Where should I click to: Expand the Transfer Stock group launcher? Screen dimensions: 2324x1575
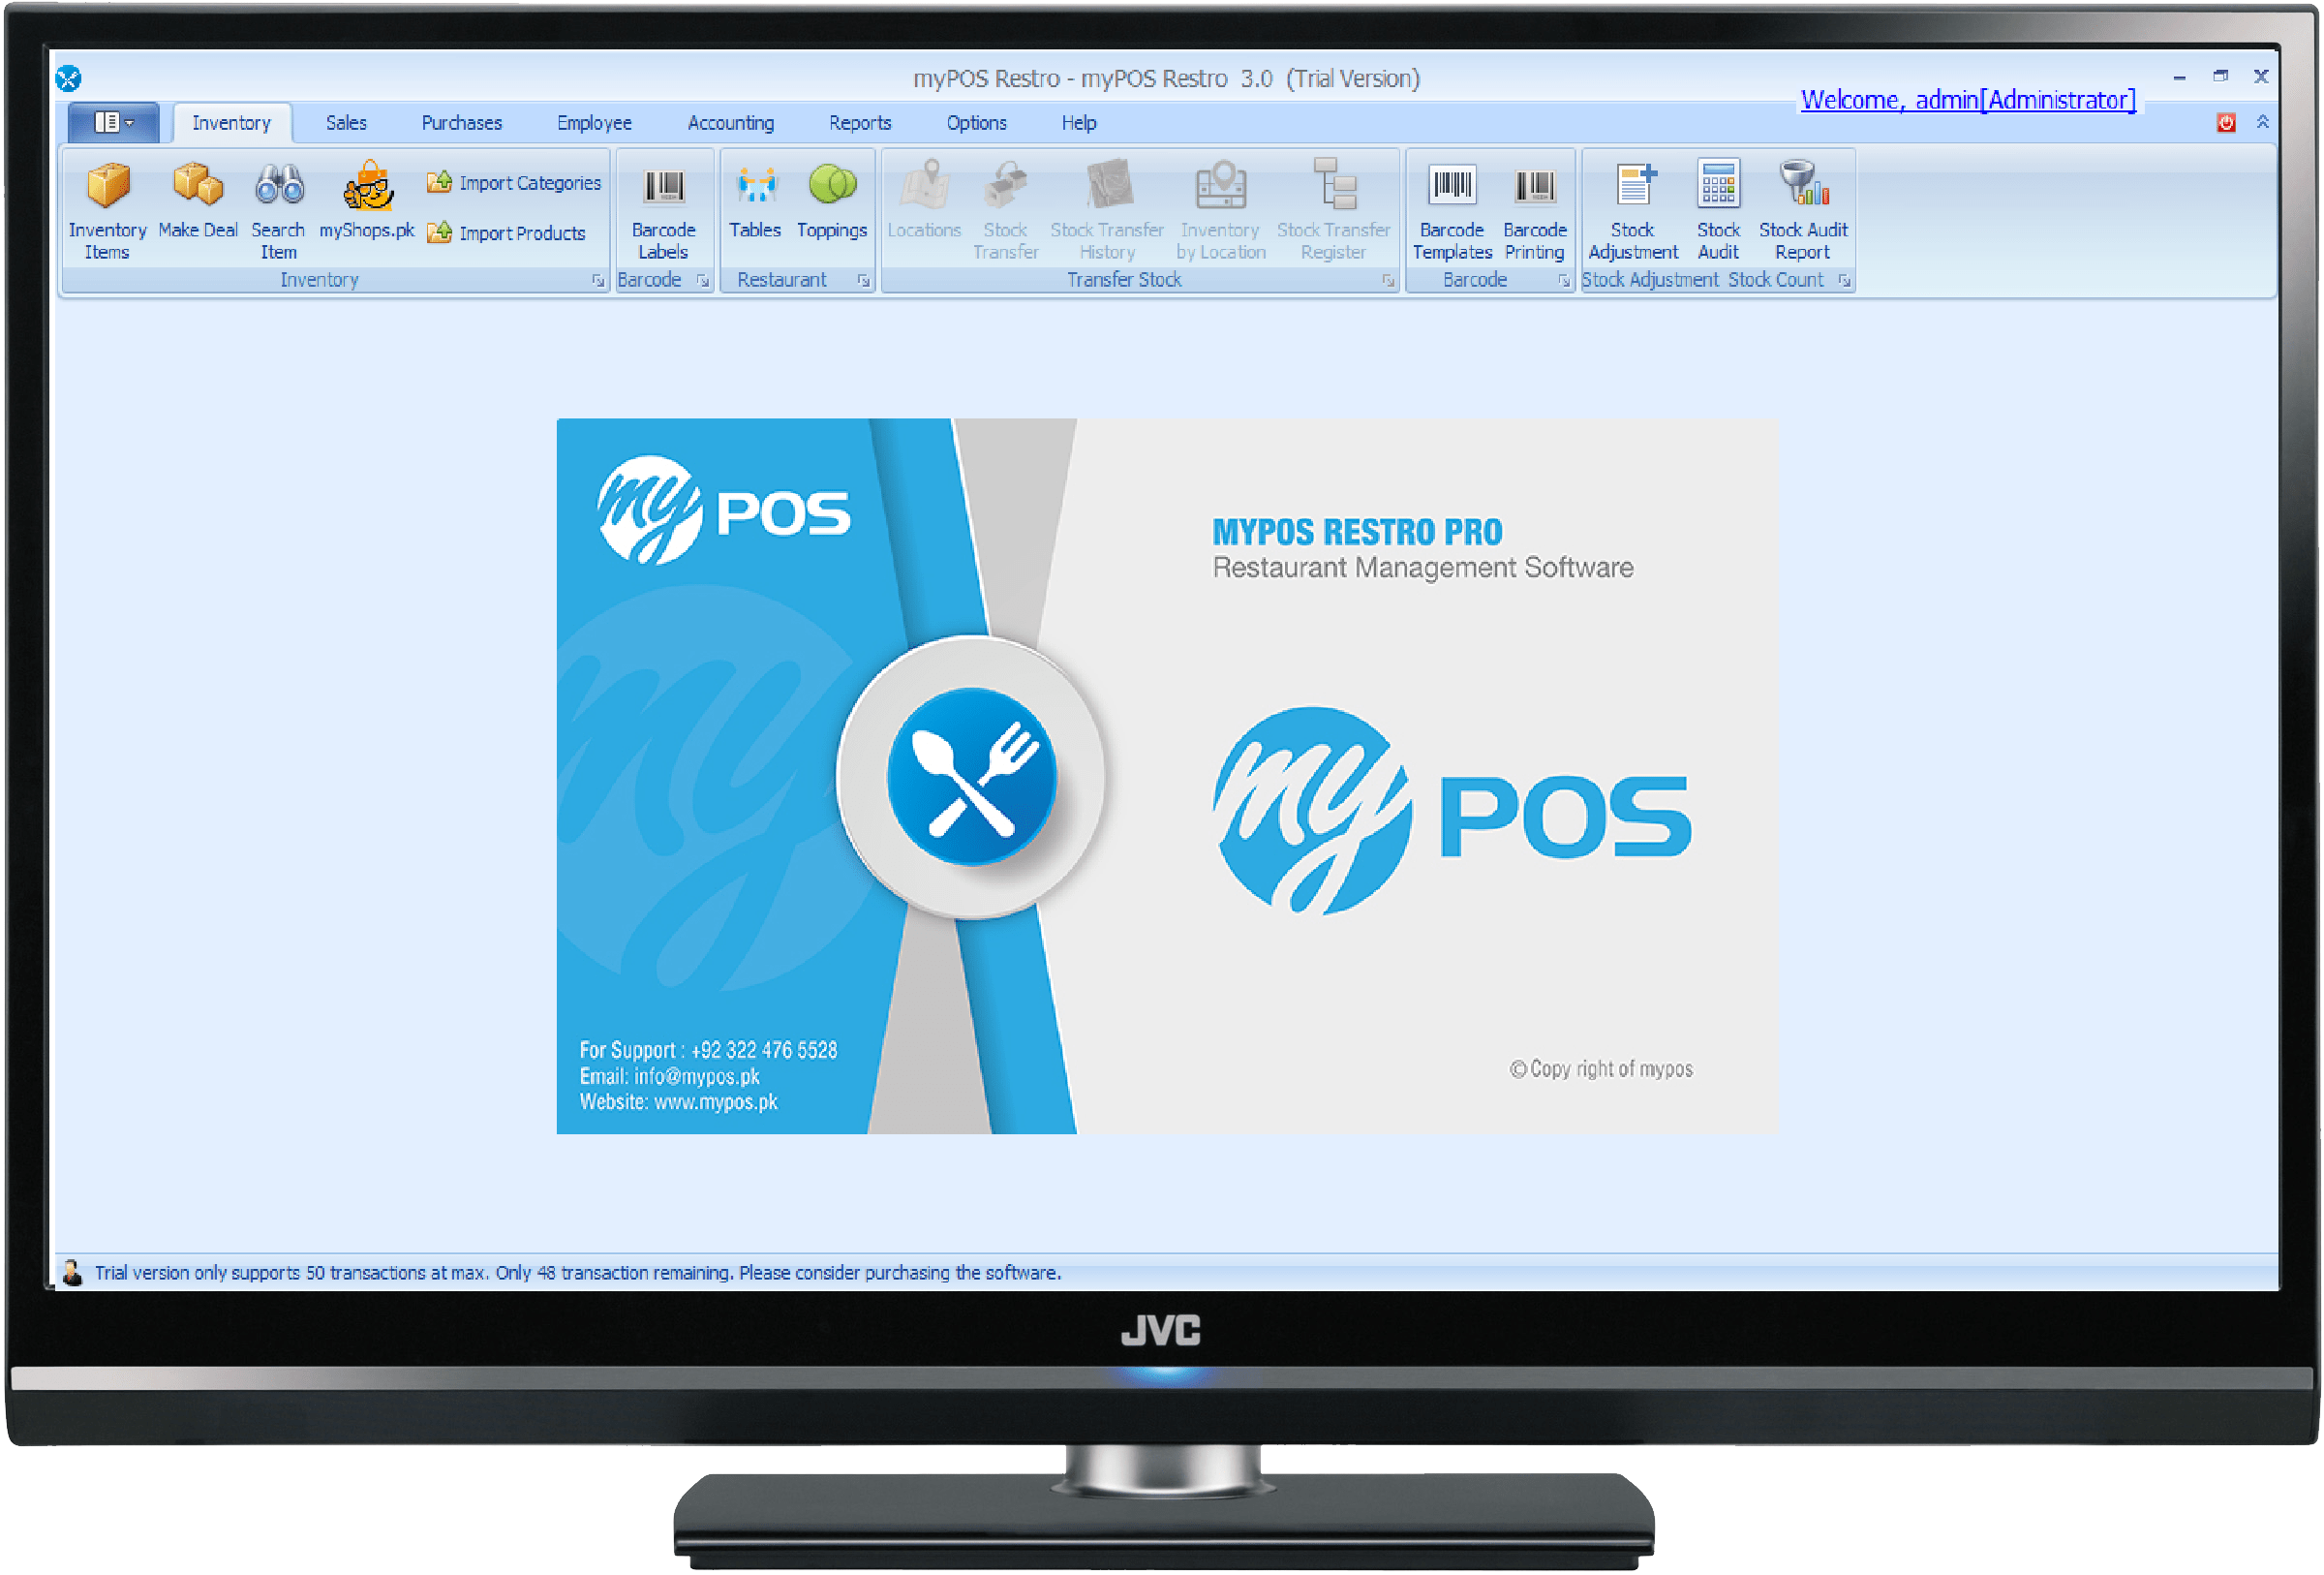pyautogui.click(x=1388, y=281)
